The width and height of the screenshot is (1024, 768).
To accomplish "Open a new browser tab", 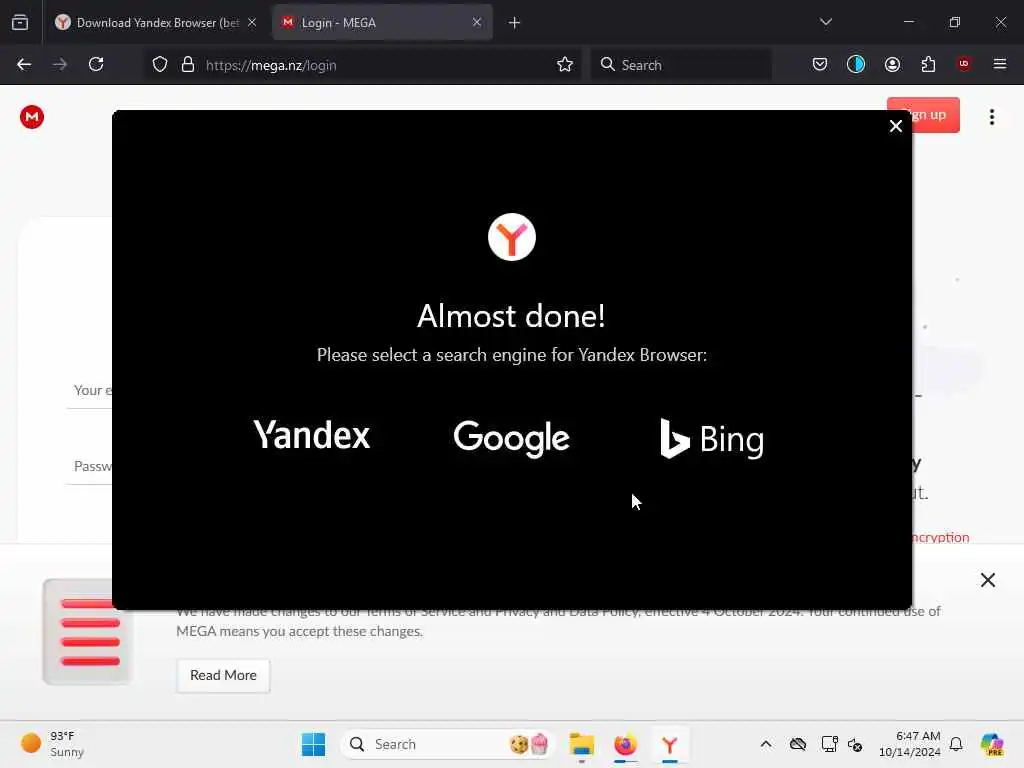I will coord(515,23).
